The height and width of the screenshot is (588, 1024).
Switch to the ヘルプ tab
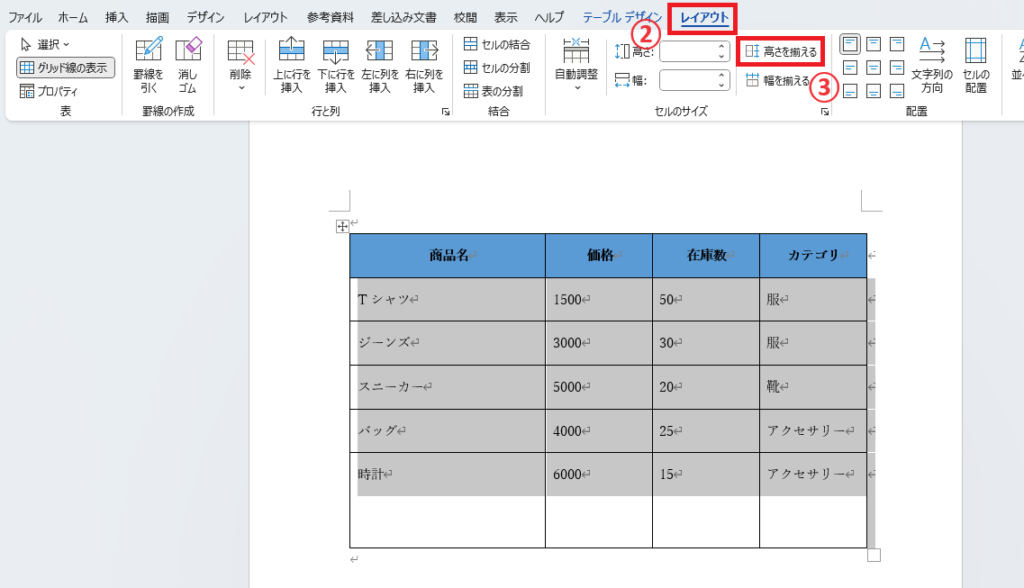coord(549,18)
